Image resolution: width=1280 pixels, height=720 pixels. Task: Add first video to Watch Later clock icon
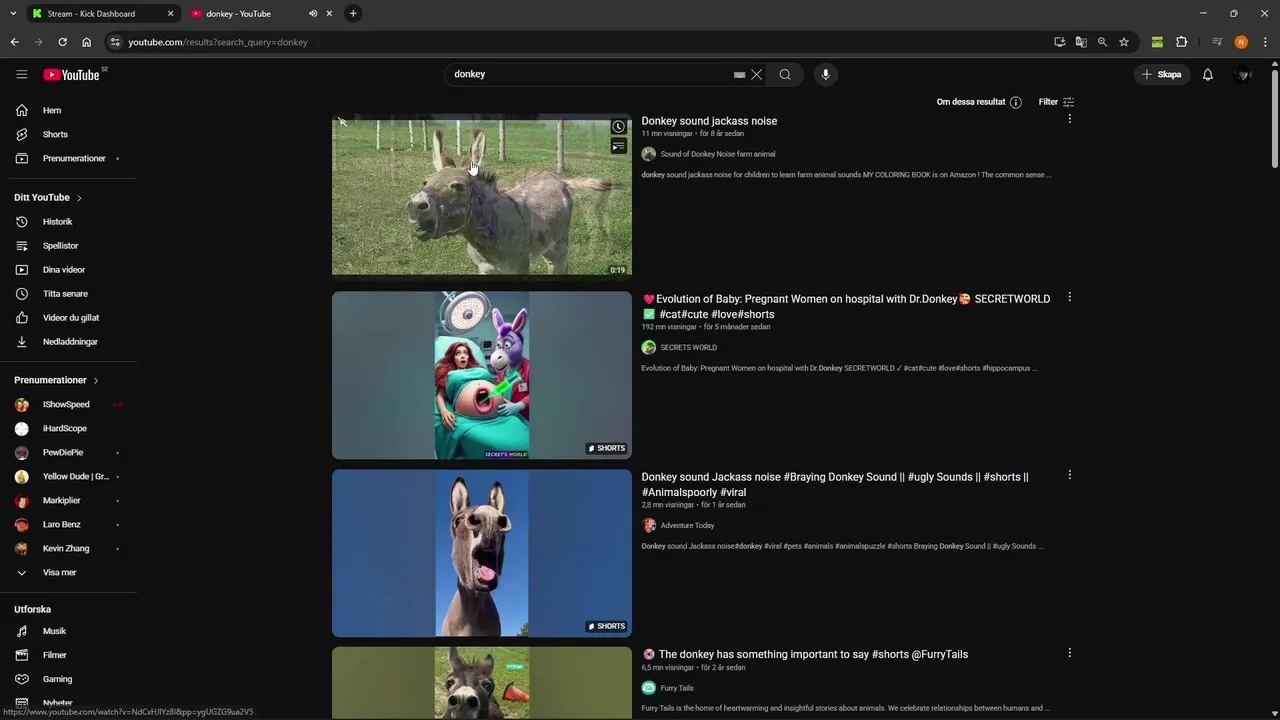[x=618, y=127]
